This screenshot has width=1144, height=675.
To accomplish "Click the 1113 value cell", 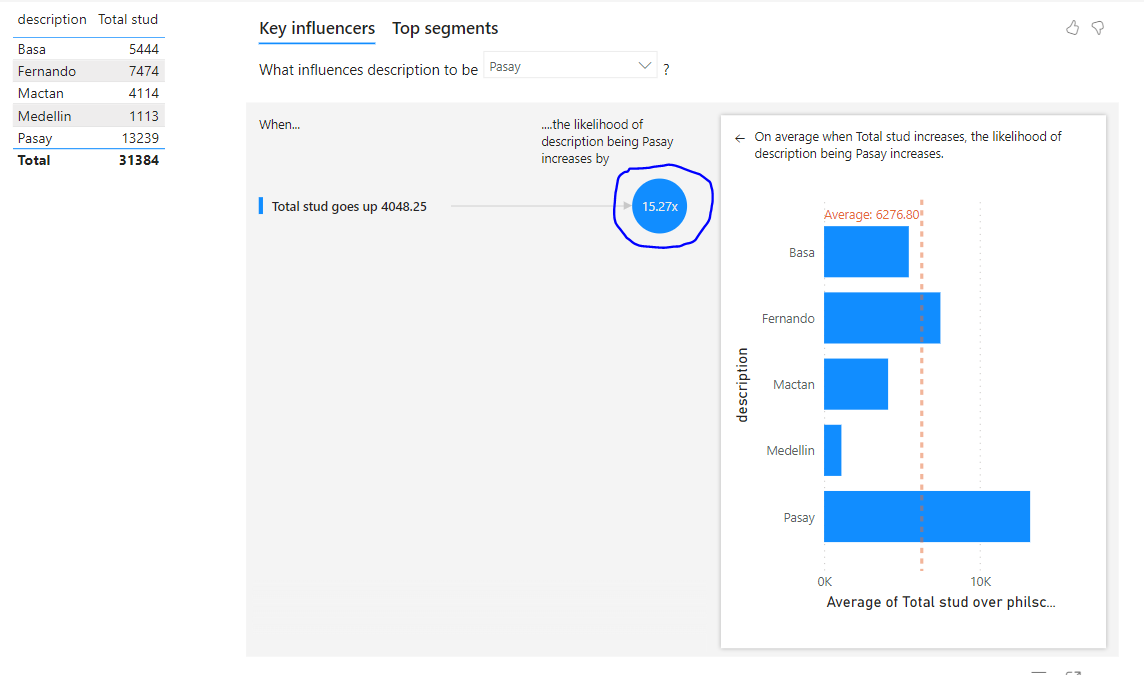I will [x=144, y=116].
